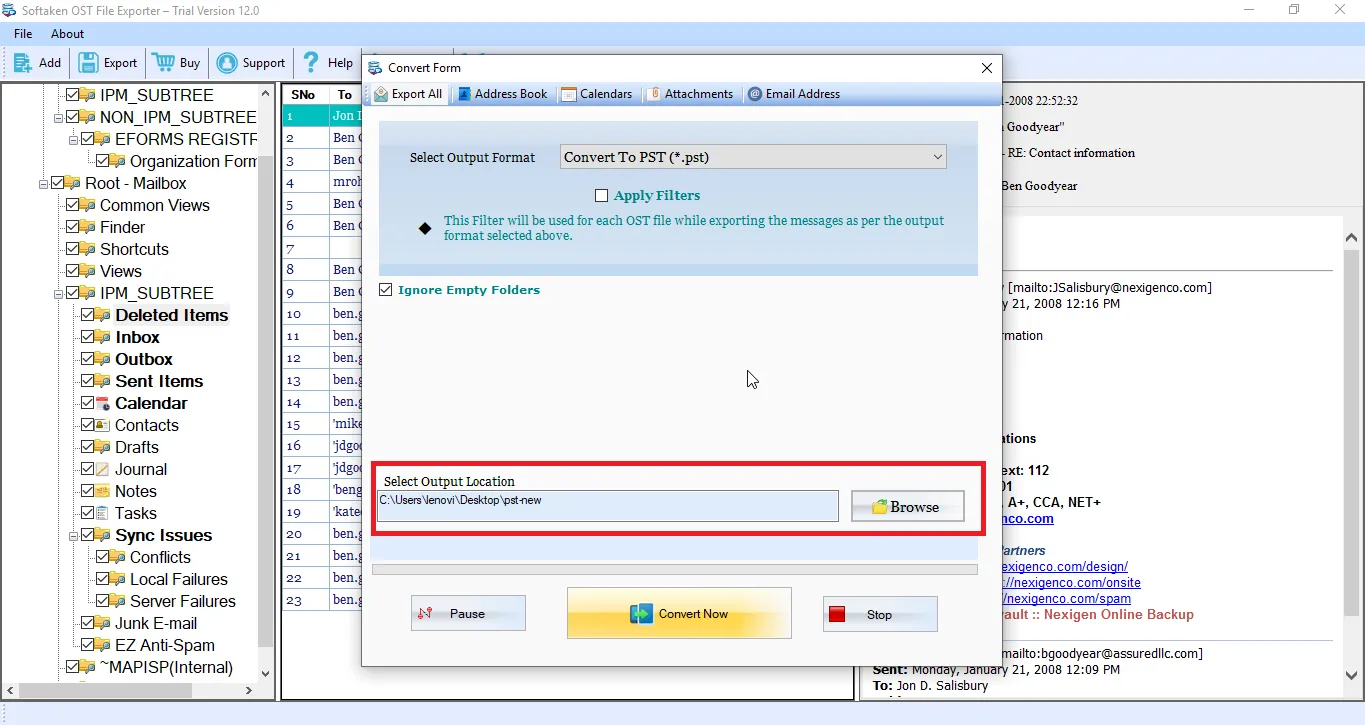Click the Calendar folder icon in tree

click(104, 403)
